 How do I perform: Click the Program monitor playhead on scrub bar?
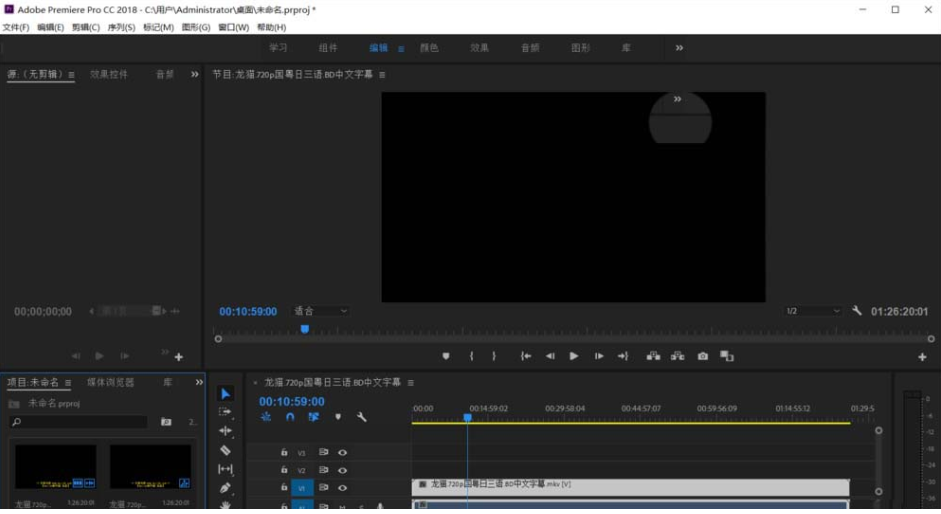click(x=305, y=329)
